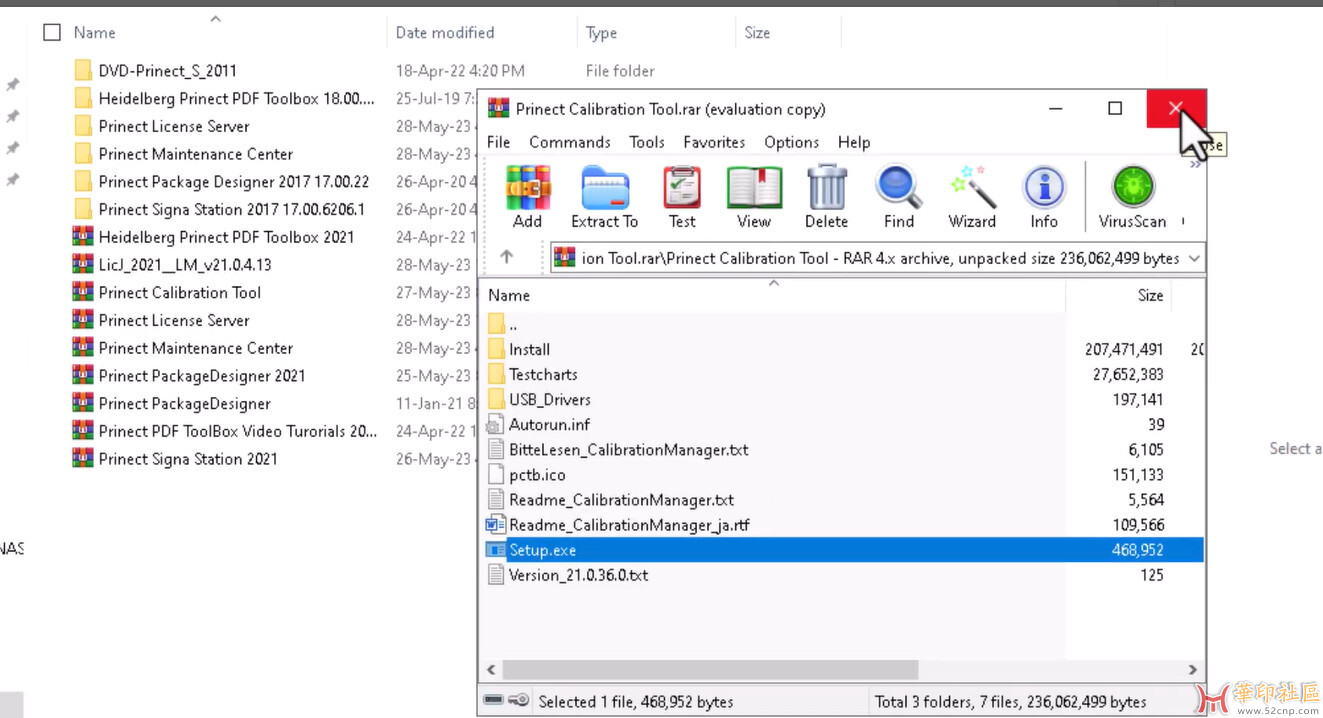The height and width of the screenshot is (718, 1323).
Task: Open the Help menu
Action: point(854,142)
